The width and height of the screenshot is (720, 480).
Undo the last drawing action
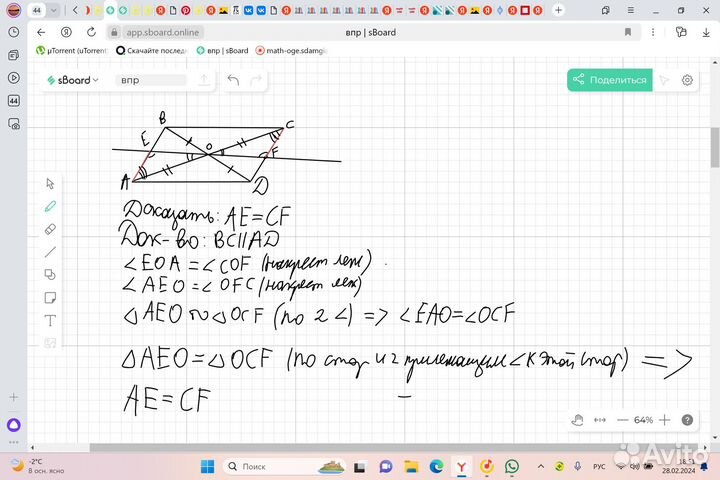[233, 80]
